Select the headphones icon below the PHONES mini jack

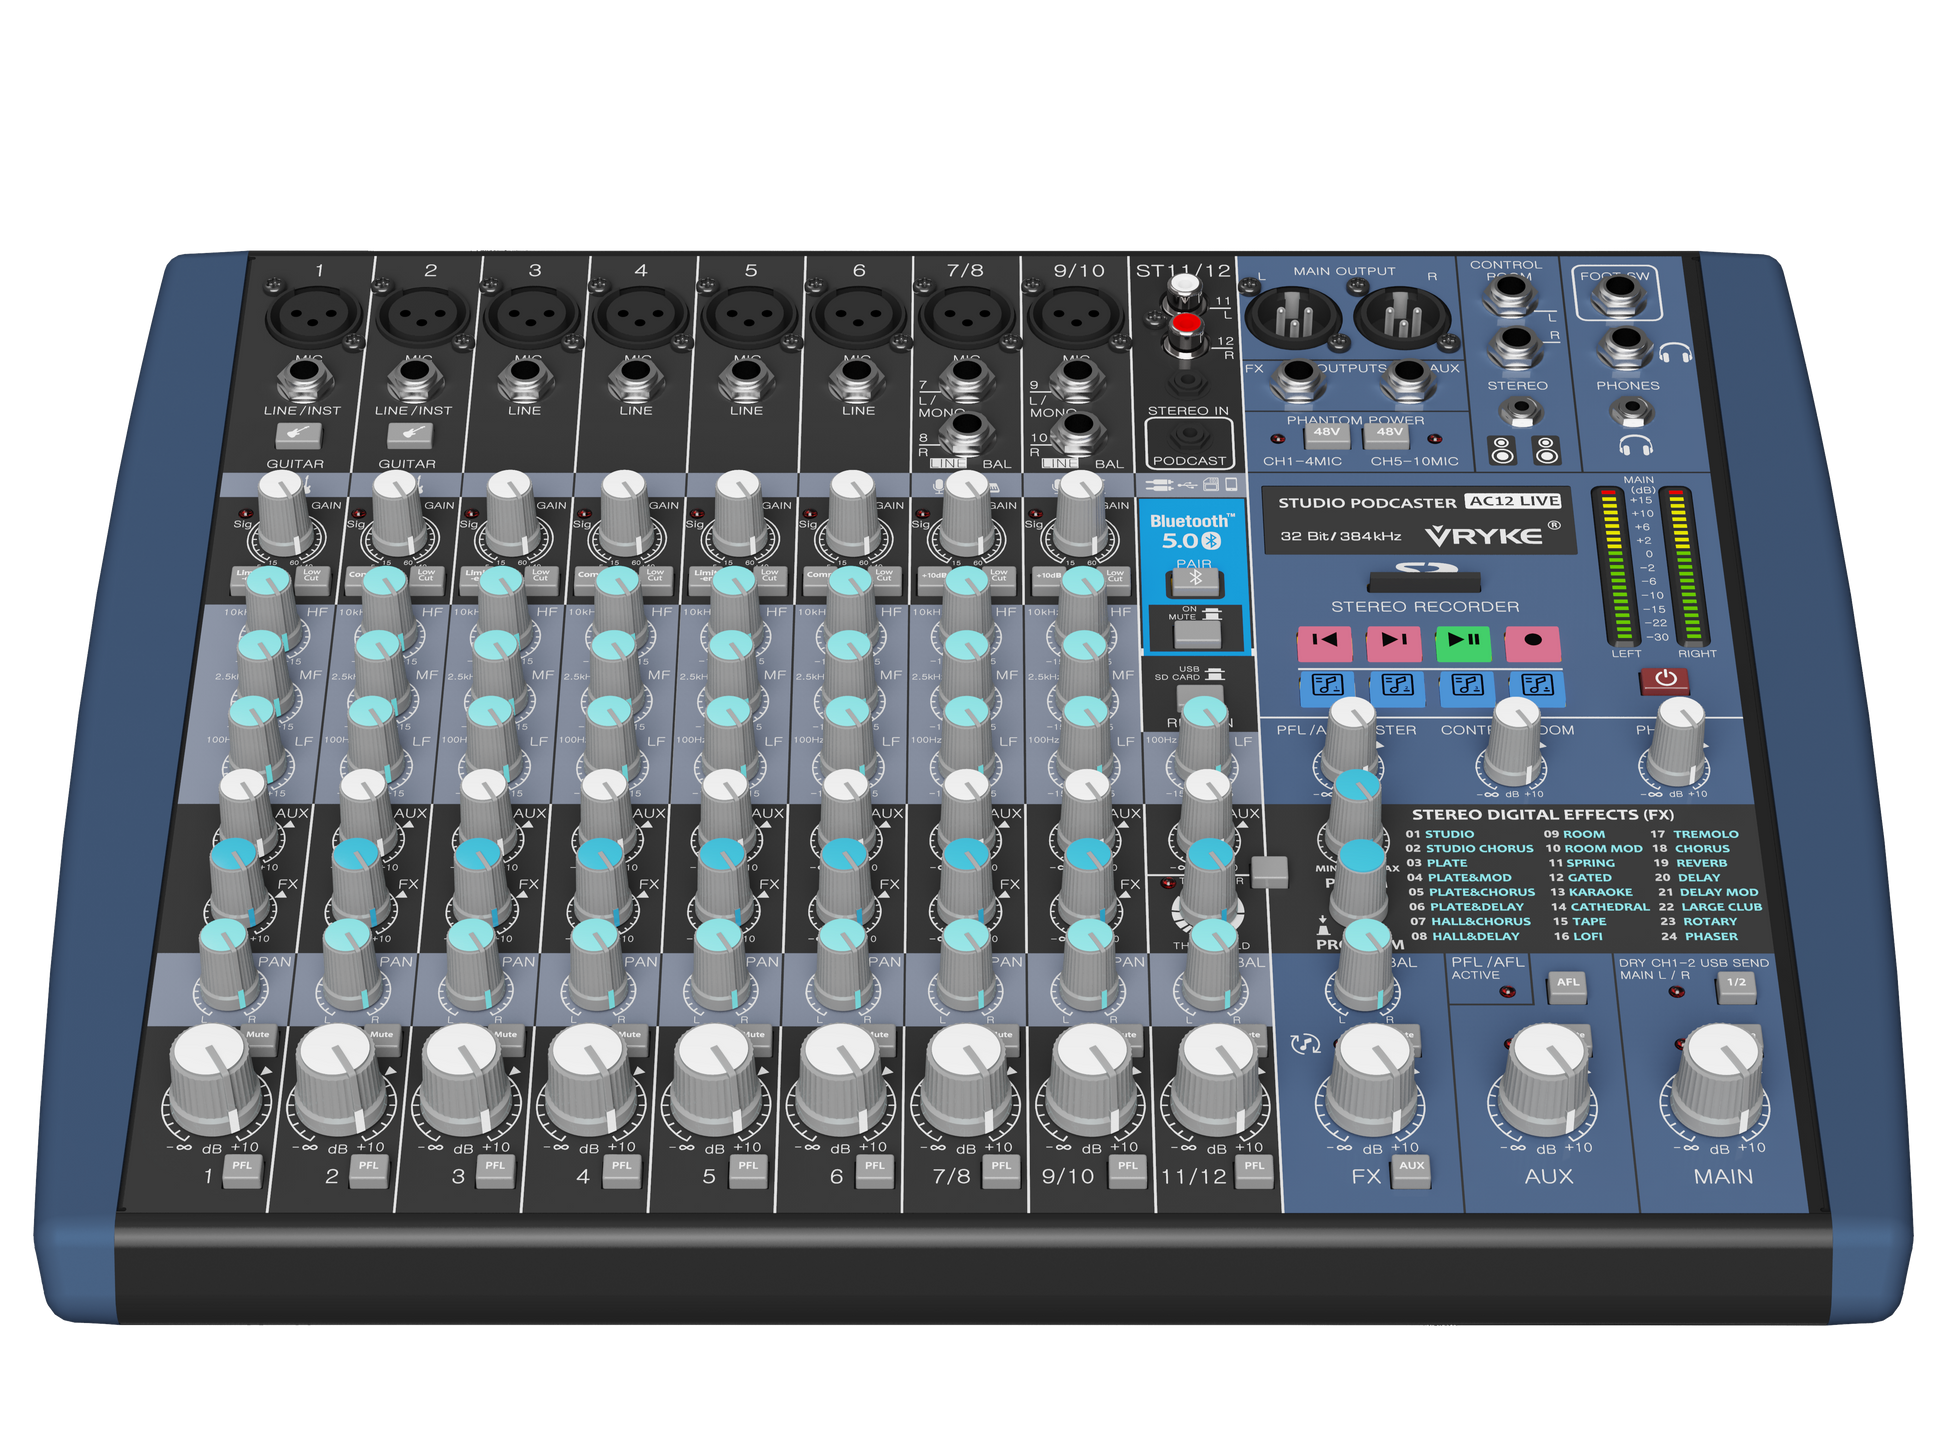[1636, 445]
